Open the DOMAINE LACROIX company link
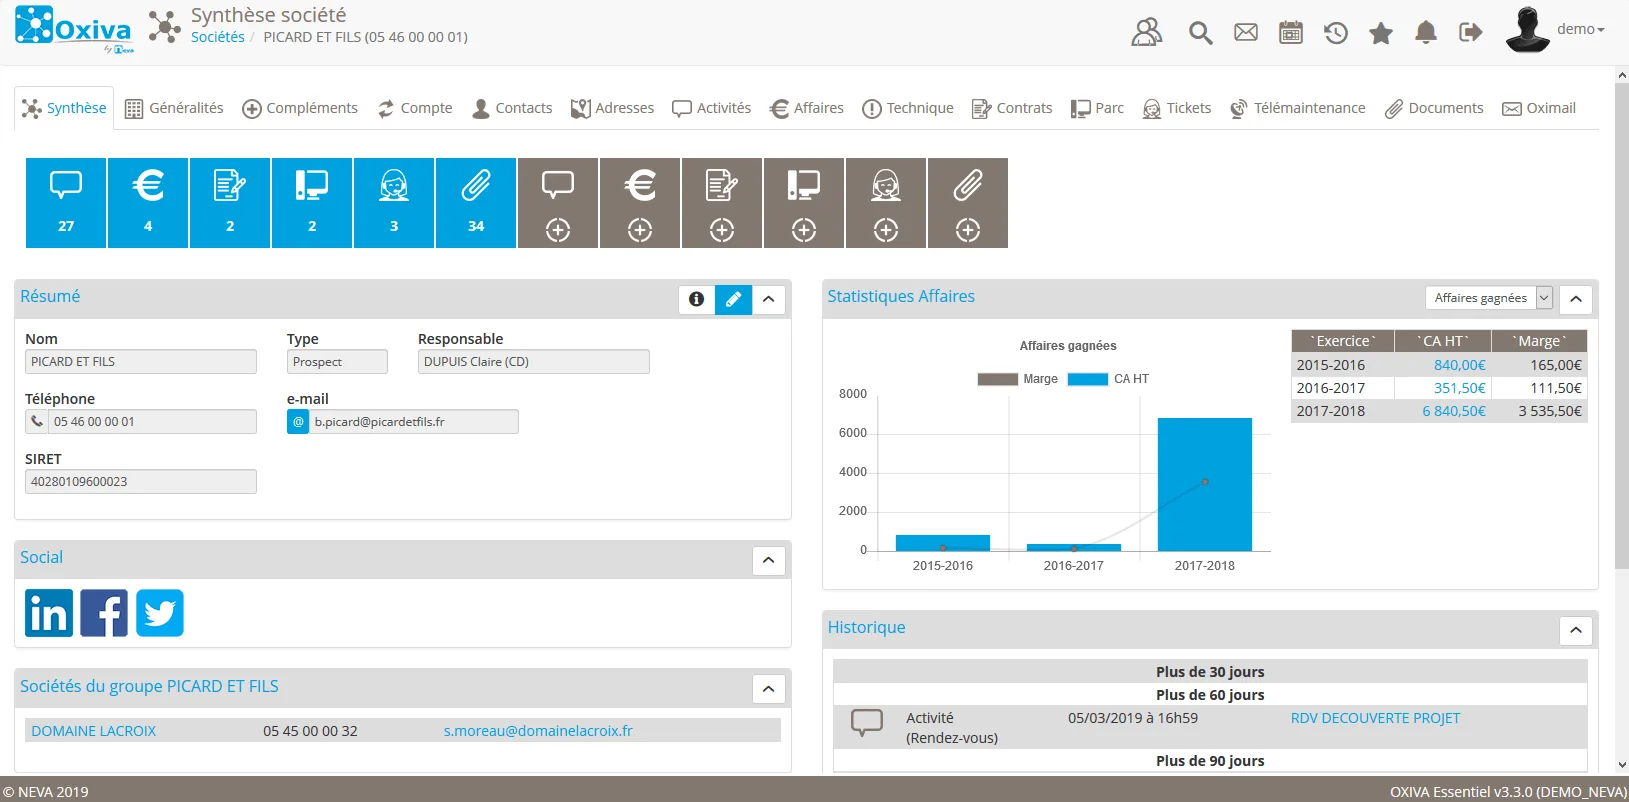 [94, 731]
